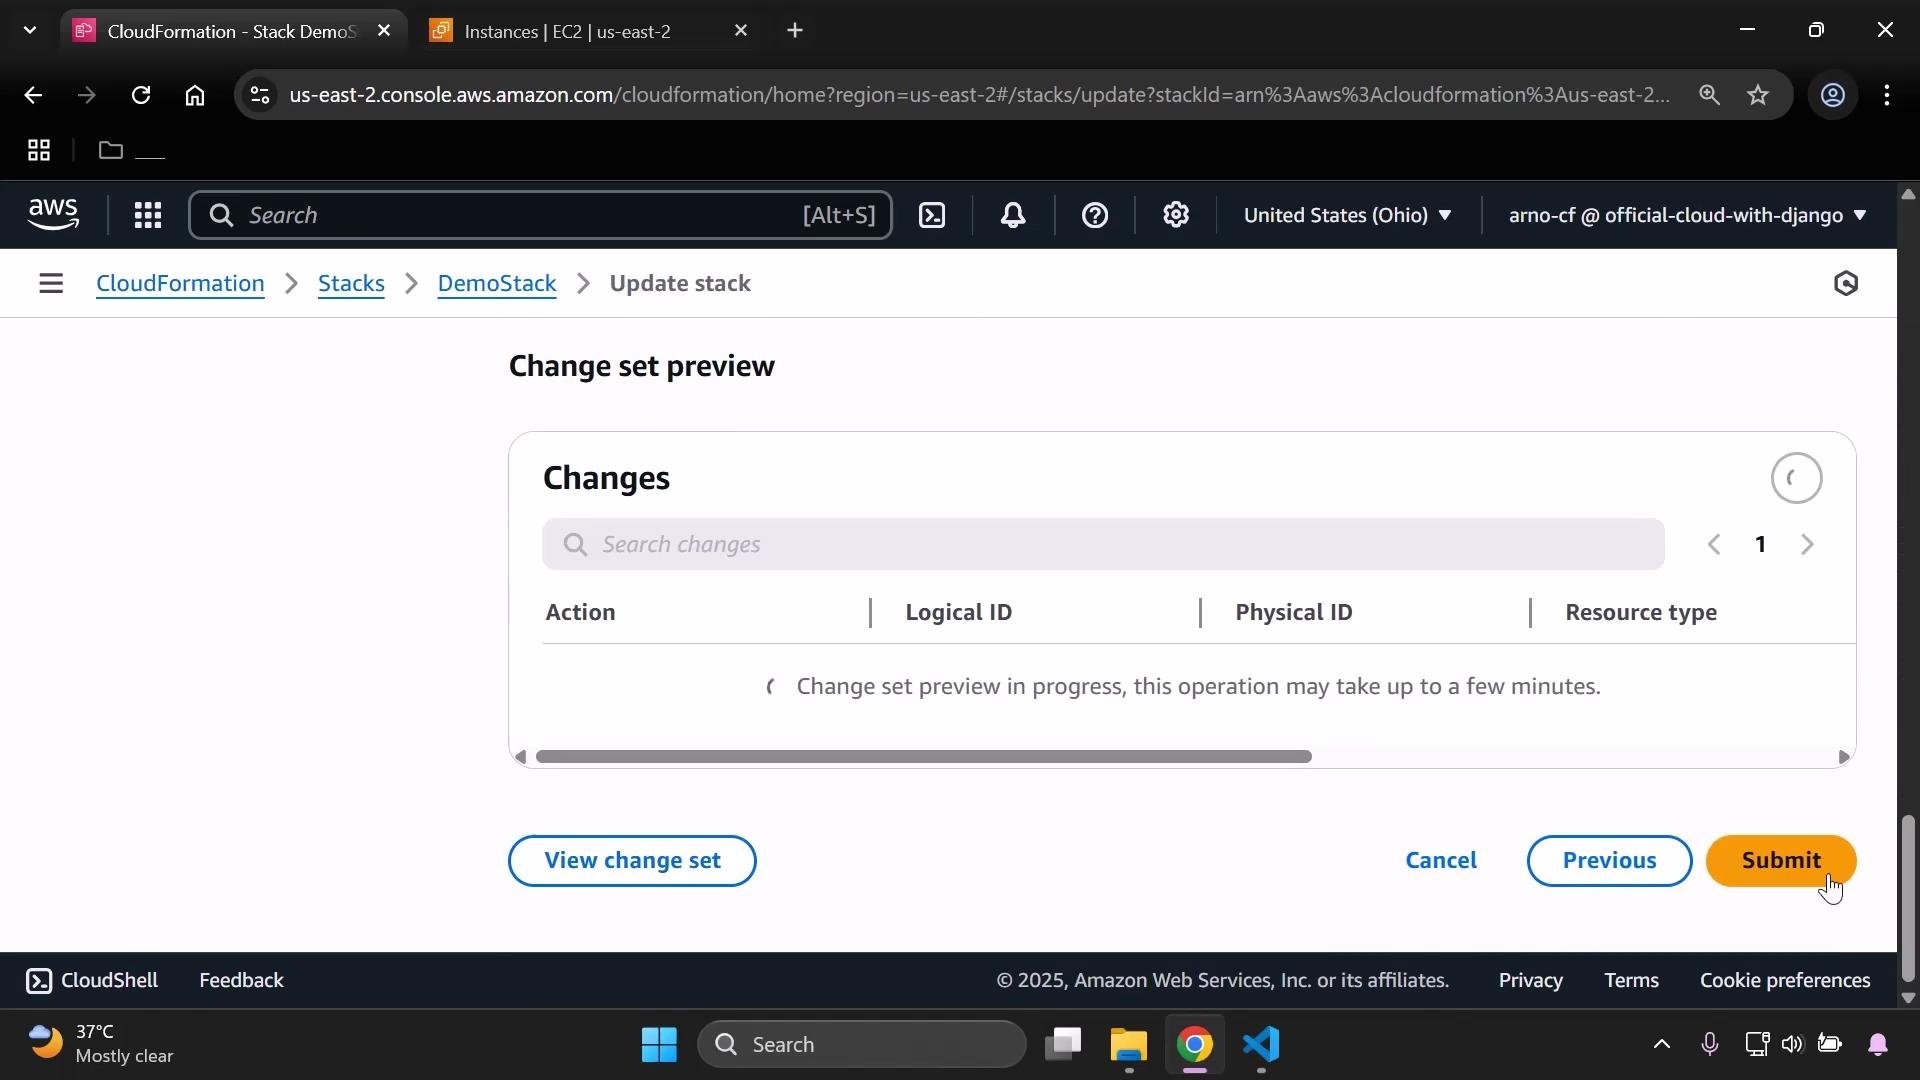This screenshot has width=1920, height=1080.
Task: Open the microphone tray icon
Action: [x=1709, y=1045]
